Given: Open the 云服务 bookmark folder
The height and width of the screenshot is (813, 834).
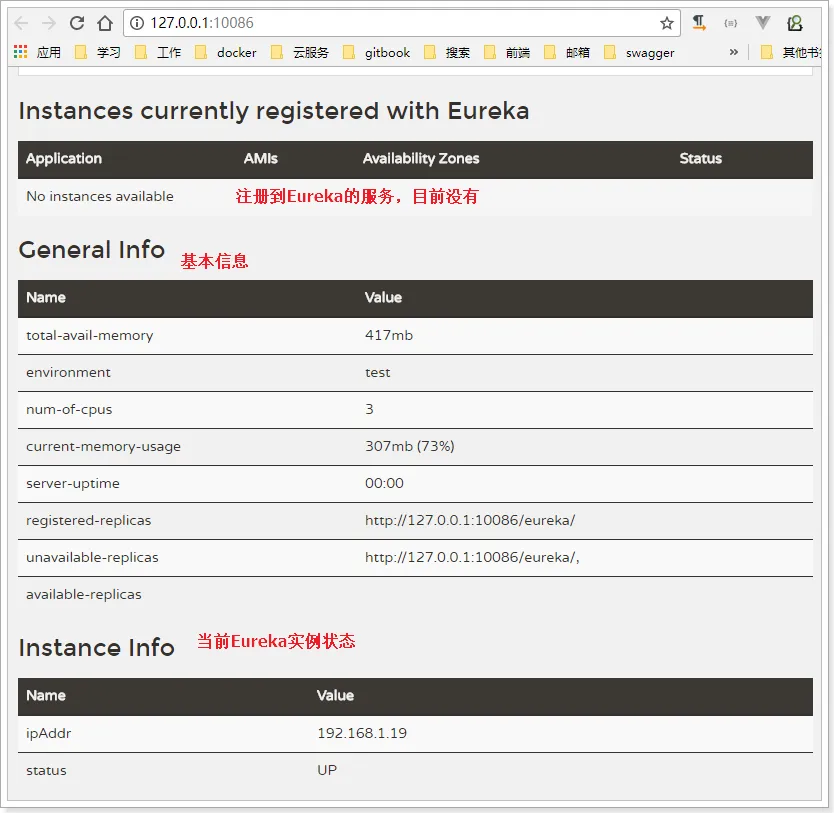Looking at the screenshot, I should [x=300, y=52].
